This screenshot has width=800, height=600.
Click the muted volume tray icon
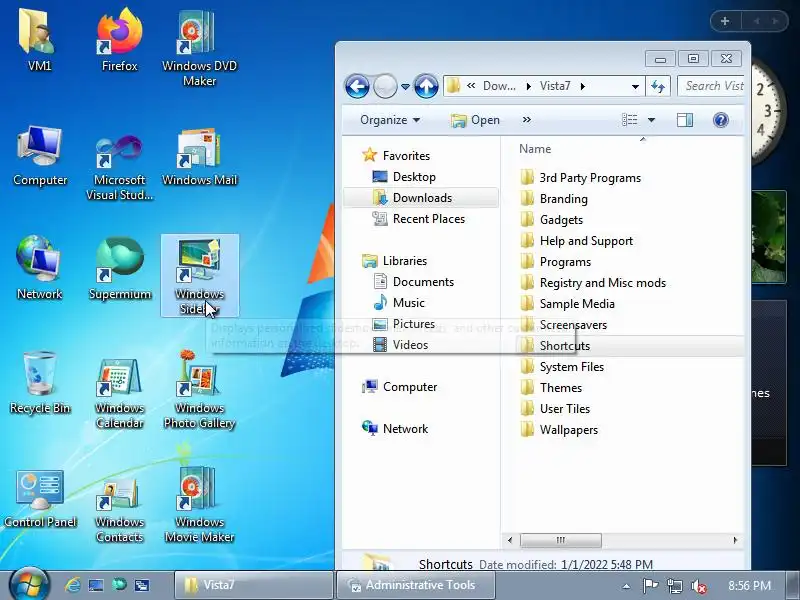698,586
